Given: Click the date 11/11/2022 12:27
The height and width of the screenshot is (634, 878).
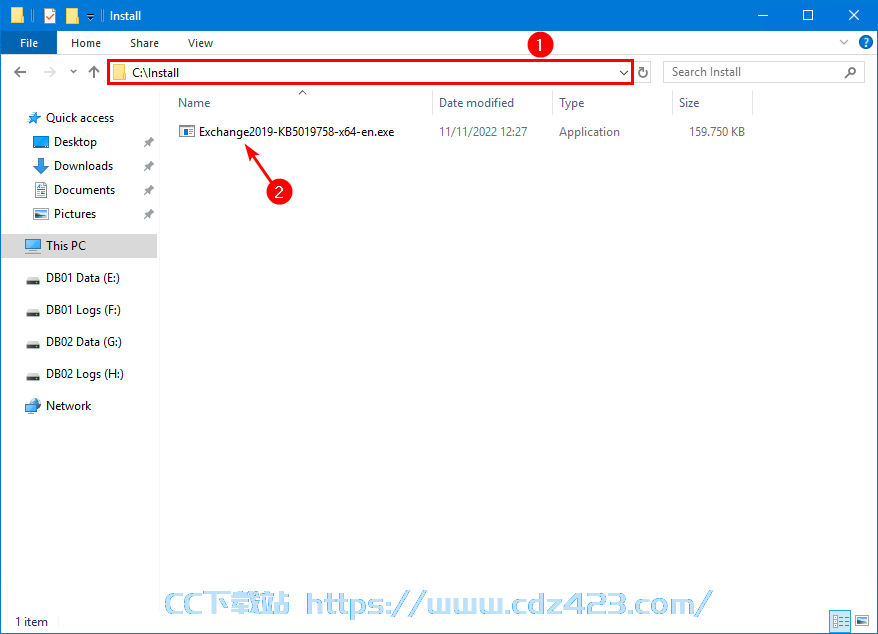Looking at the screenshot, I should click(x=483, y=132).
